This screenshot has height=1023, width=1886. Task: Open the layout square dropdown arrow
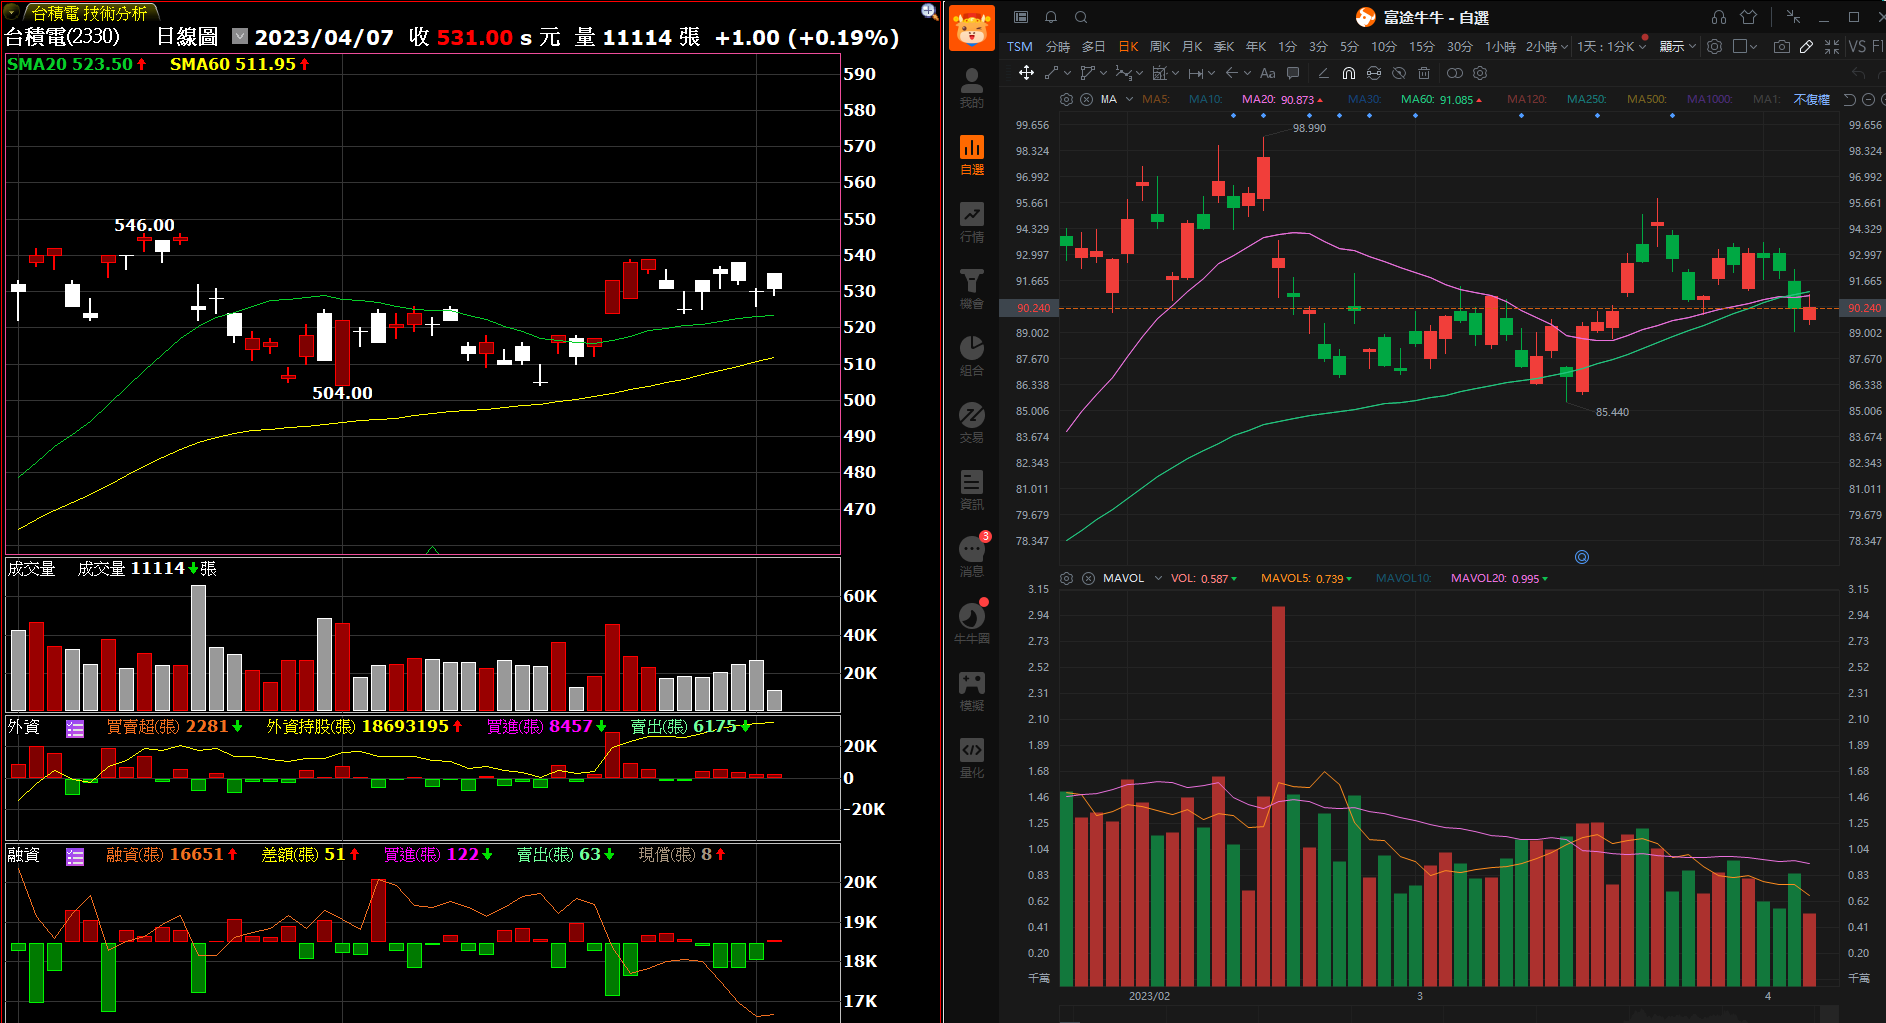(x=1753, y=47)
